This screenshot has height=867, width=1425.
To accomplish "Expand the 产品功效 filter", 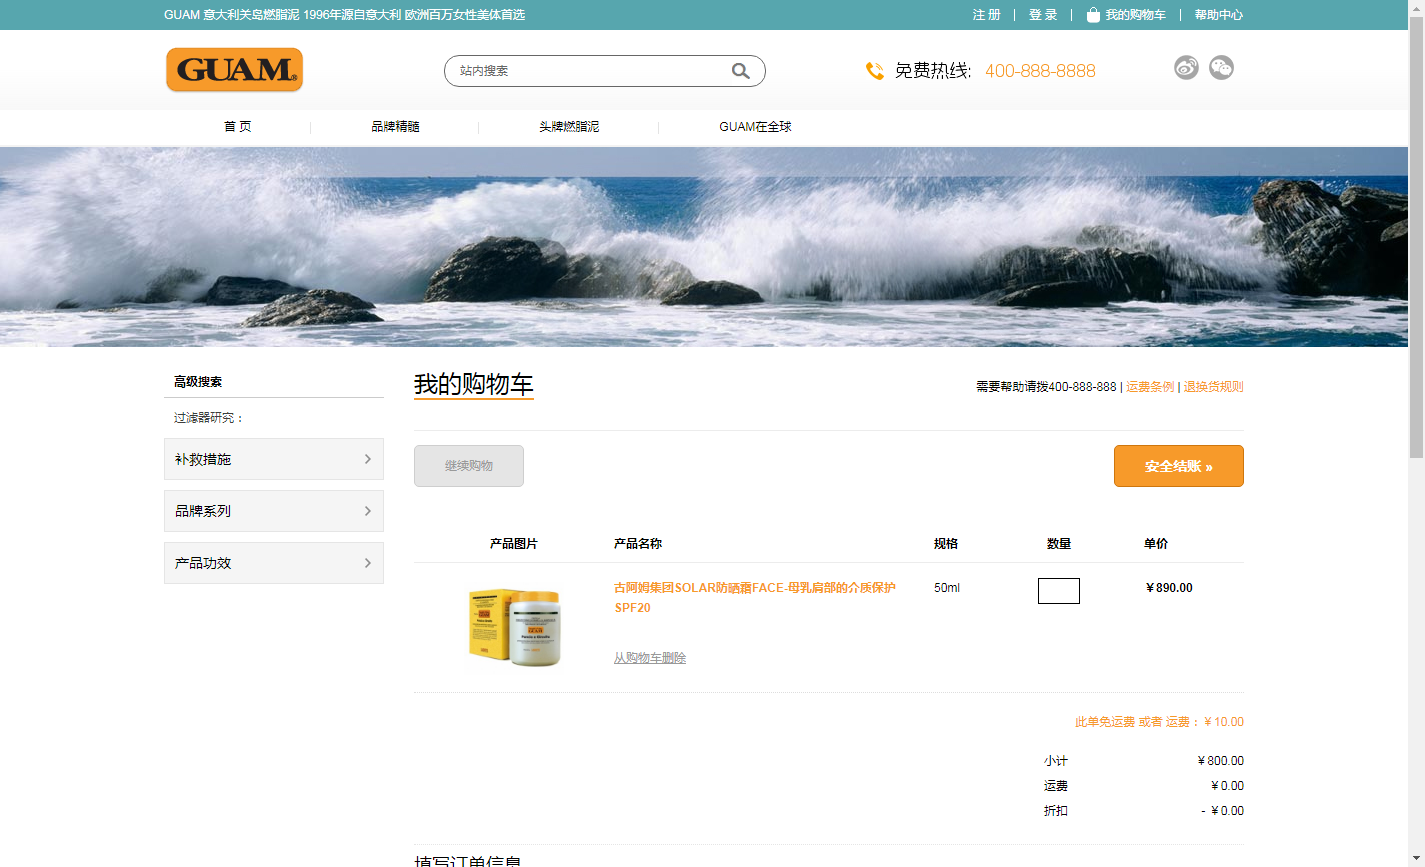I will (x=273, y=563).
